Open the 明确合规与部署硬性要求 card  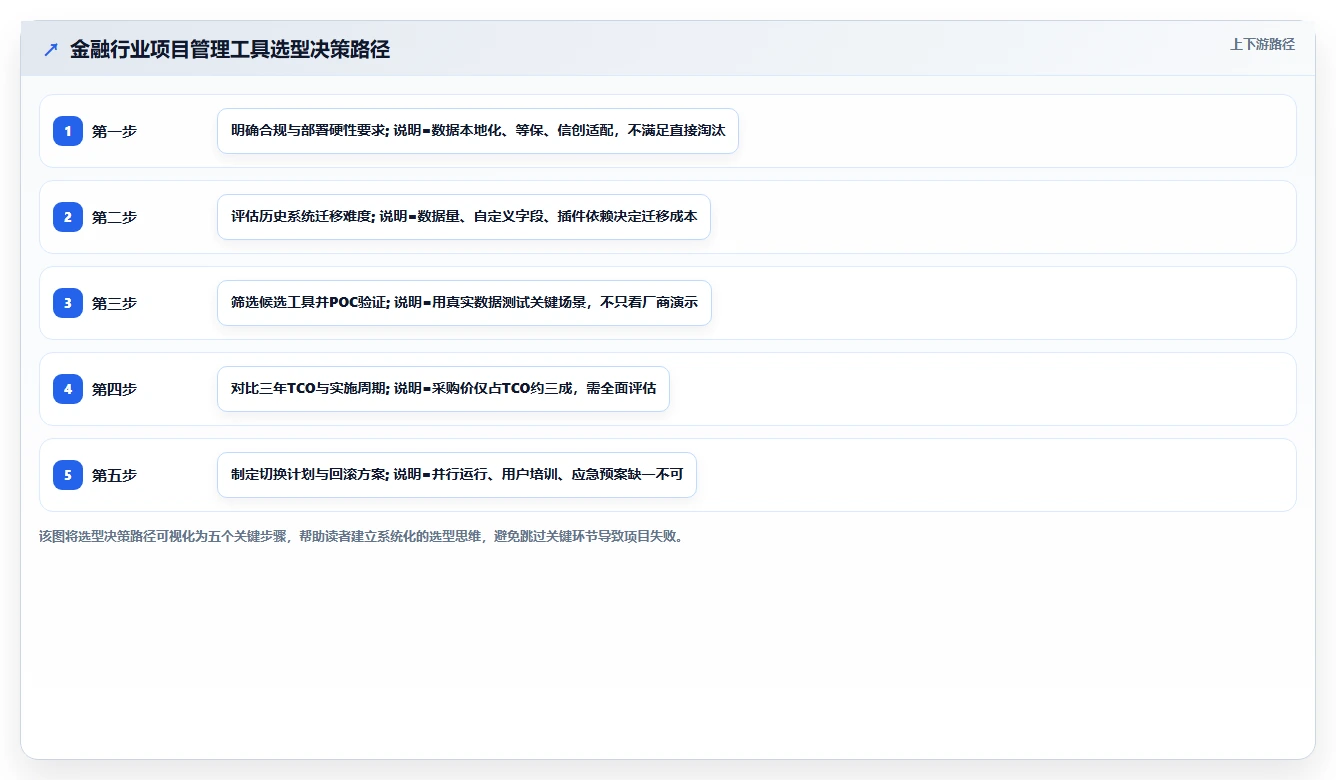point(478,131)
